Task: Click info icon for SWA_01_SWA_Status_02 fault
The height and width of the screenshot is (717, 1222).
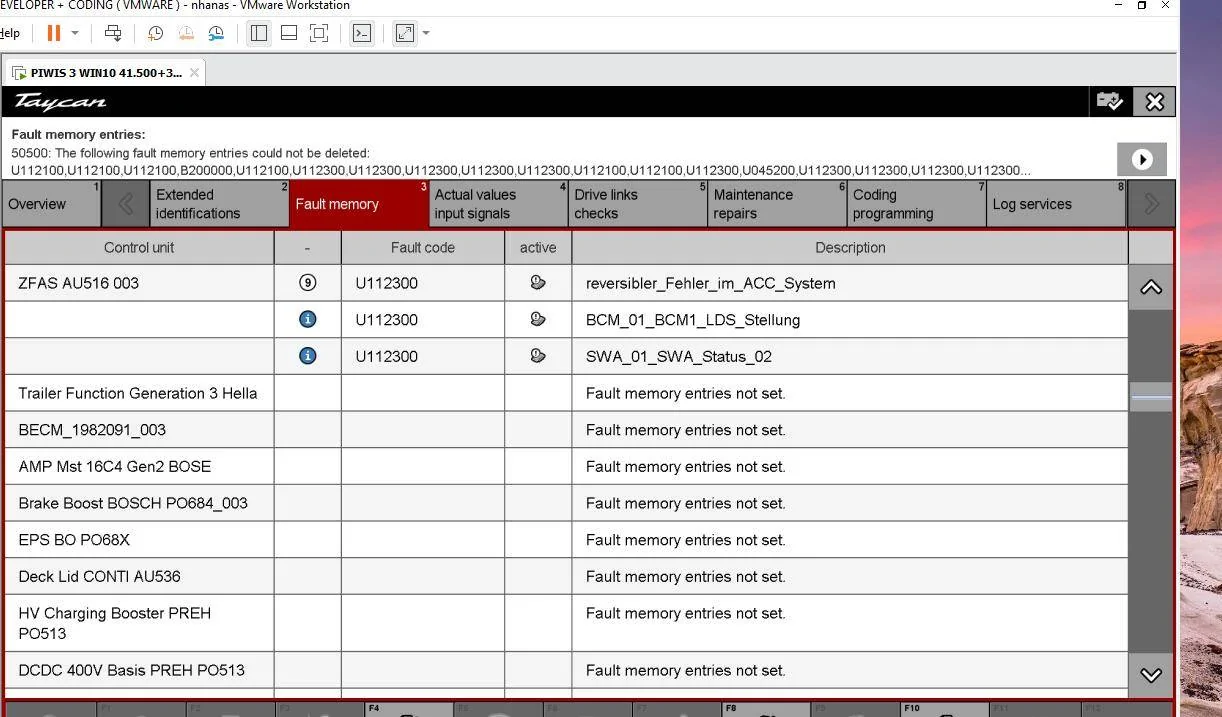Action: 308,356
